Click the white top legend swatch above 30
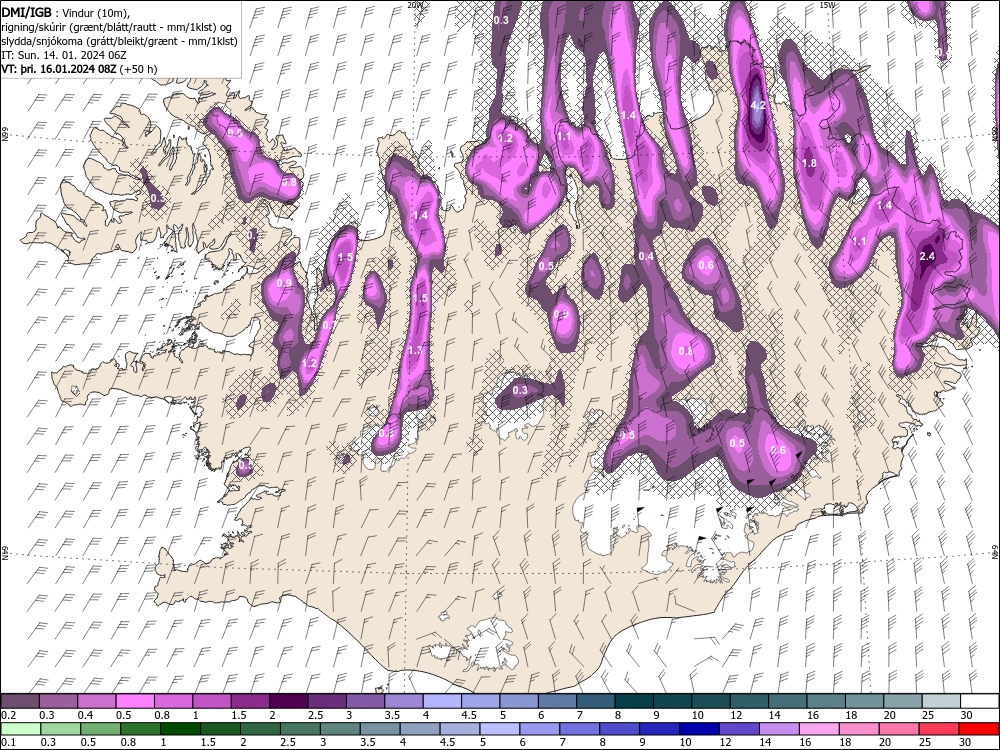Screen dimensions: 1000x750 980,701
